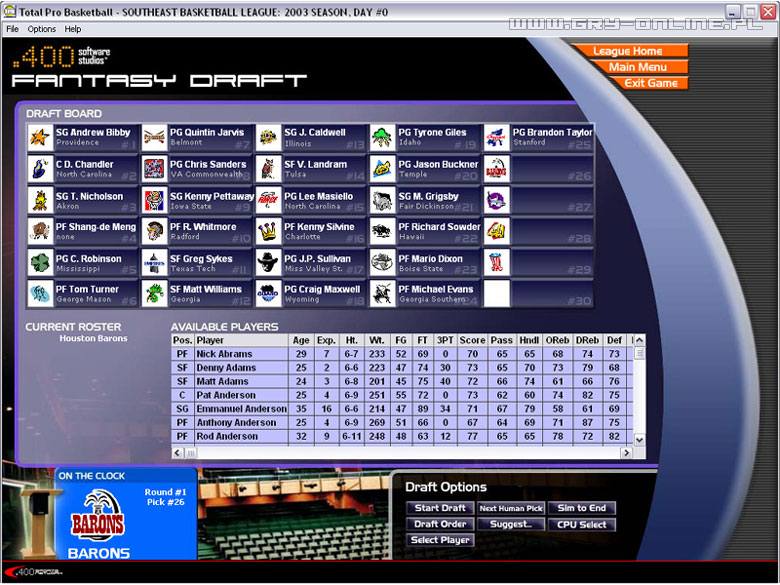This screenshot has height=585, width=780.
Task: Click scroll left arrow of player table
Action: pyautogui.click(x=178, y=453)
